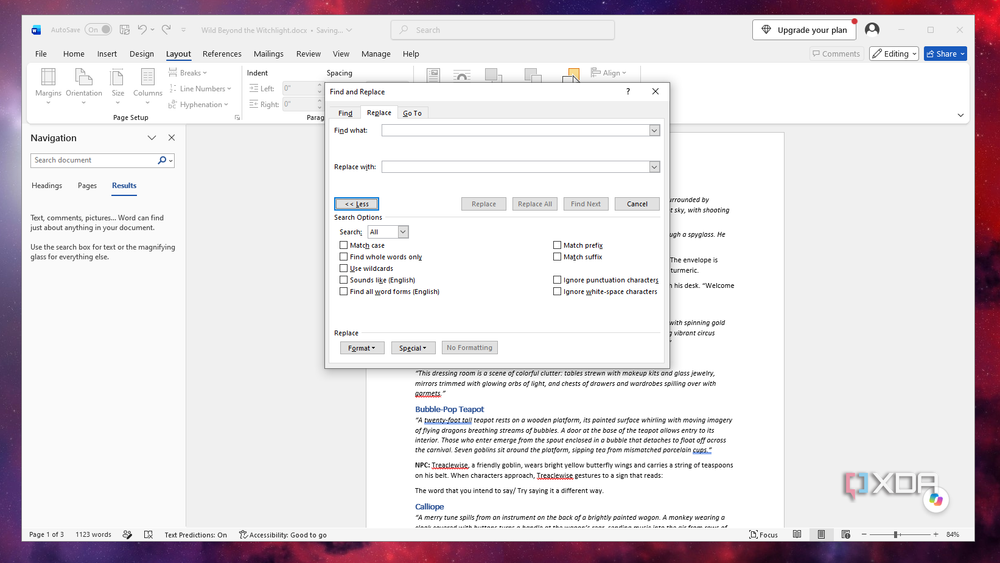Viewport: 1000px width, 563px height.
Task: Open the File menu
Action: point(41,54)
